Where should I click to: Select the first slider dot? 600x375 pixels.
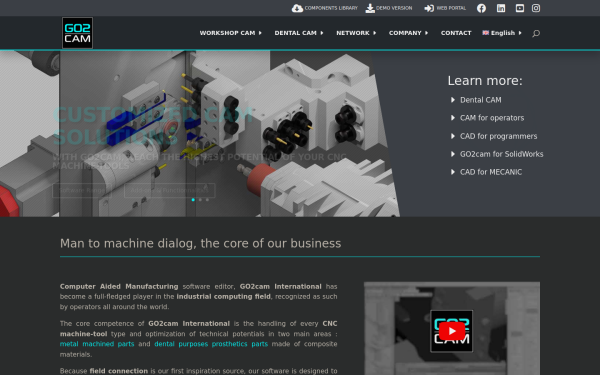(193, 200)
